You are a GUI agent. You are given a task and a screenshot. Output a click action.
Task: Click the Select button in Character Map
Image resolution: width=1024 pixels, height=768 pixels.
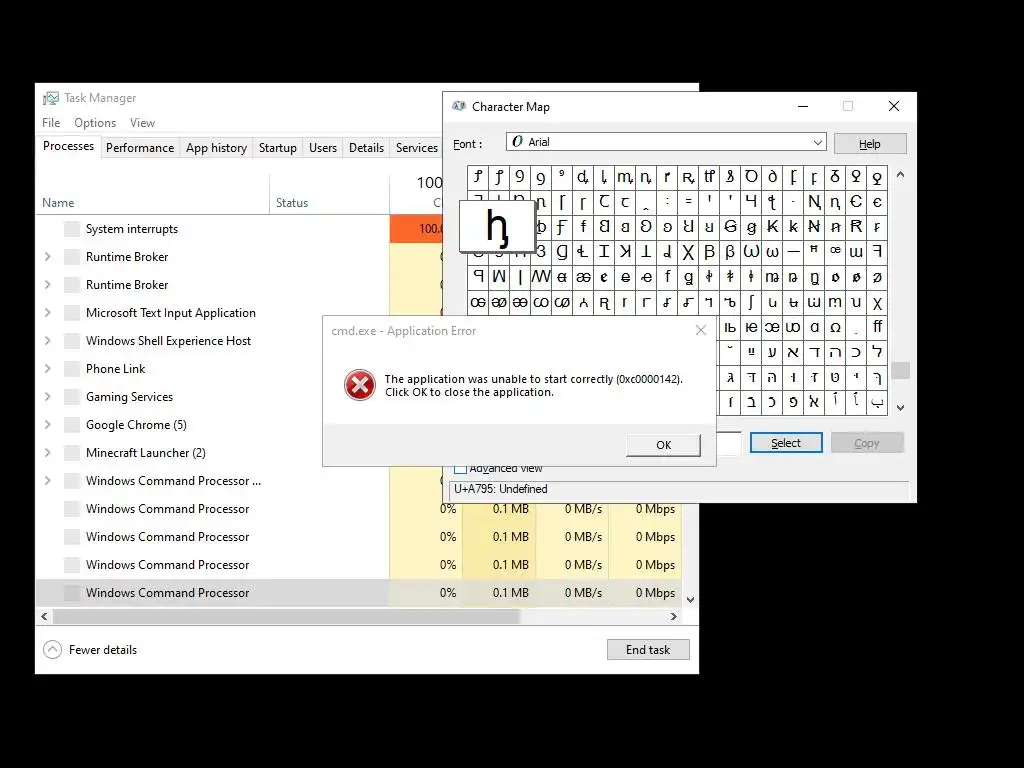[x=786, y=443]
